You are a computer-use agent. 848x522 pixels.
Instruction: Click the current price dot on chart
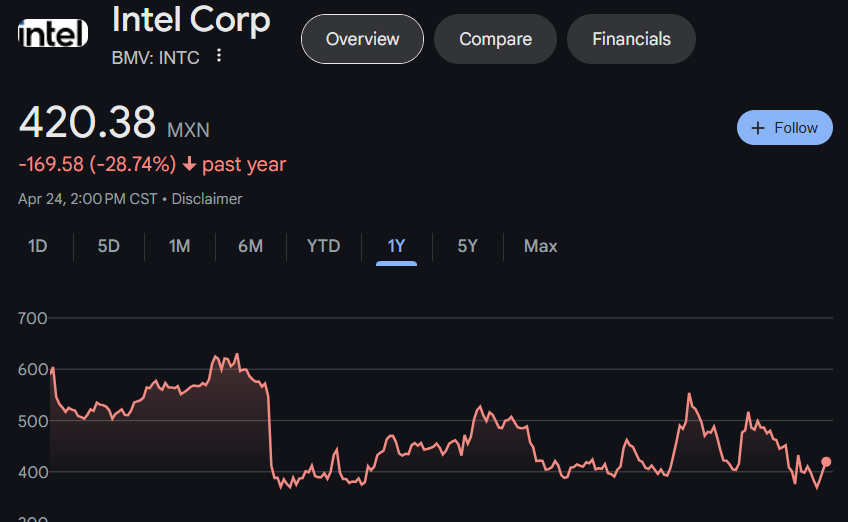[x=826, y=462]
